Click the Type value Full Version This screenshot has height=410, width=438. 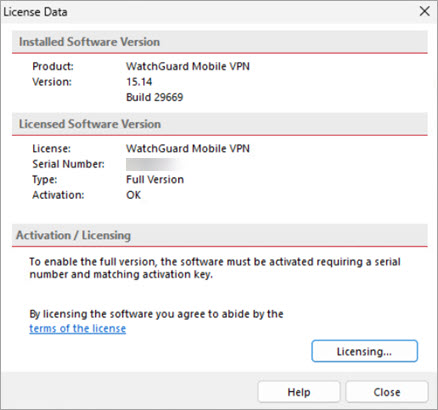tap(155, 179)
